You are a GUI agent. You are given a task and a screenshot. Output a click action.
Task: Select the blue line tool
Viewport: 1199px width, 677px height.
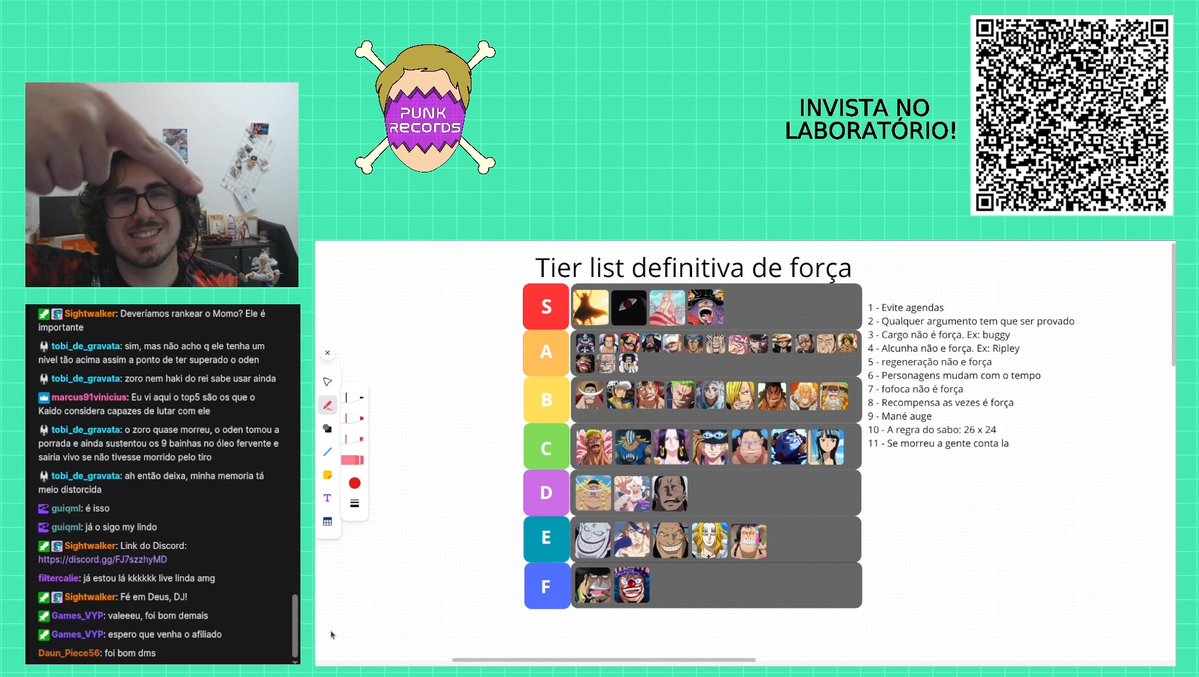tap(327, 451)
